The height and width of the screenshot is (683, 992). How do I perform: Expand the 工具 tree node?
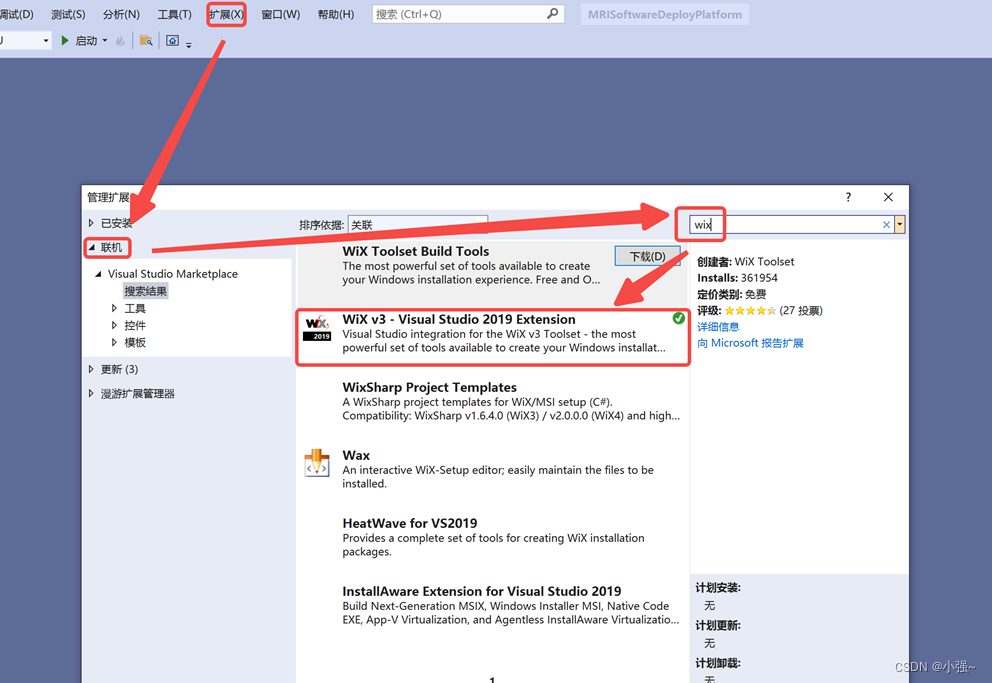pyautogui.click(x=115, y=308)
